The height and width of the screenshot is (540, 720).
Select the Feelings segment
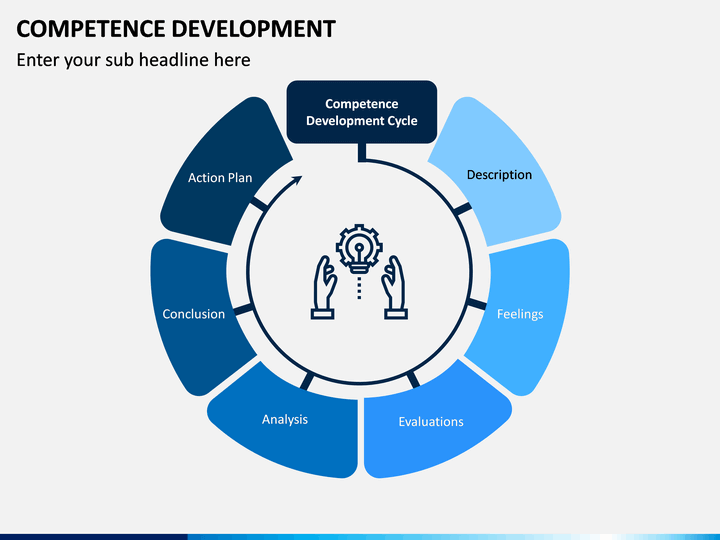[519, 316]
